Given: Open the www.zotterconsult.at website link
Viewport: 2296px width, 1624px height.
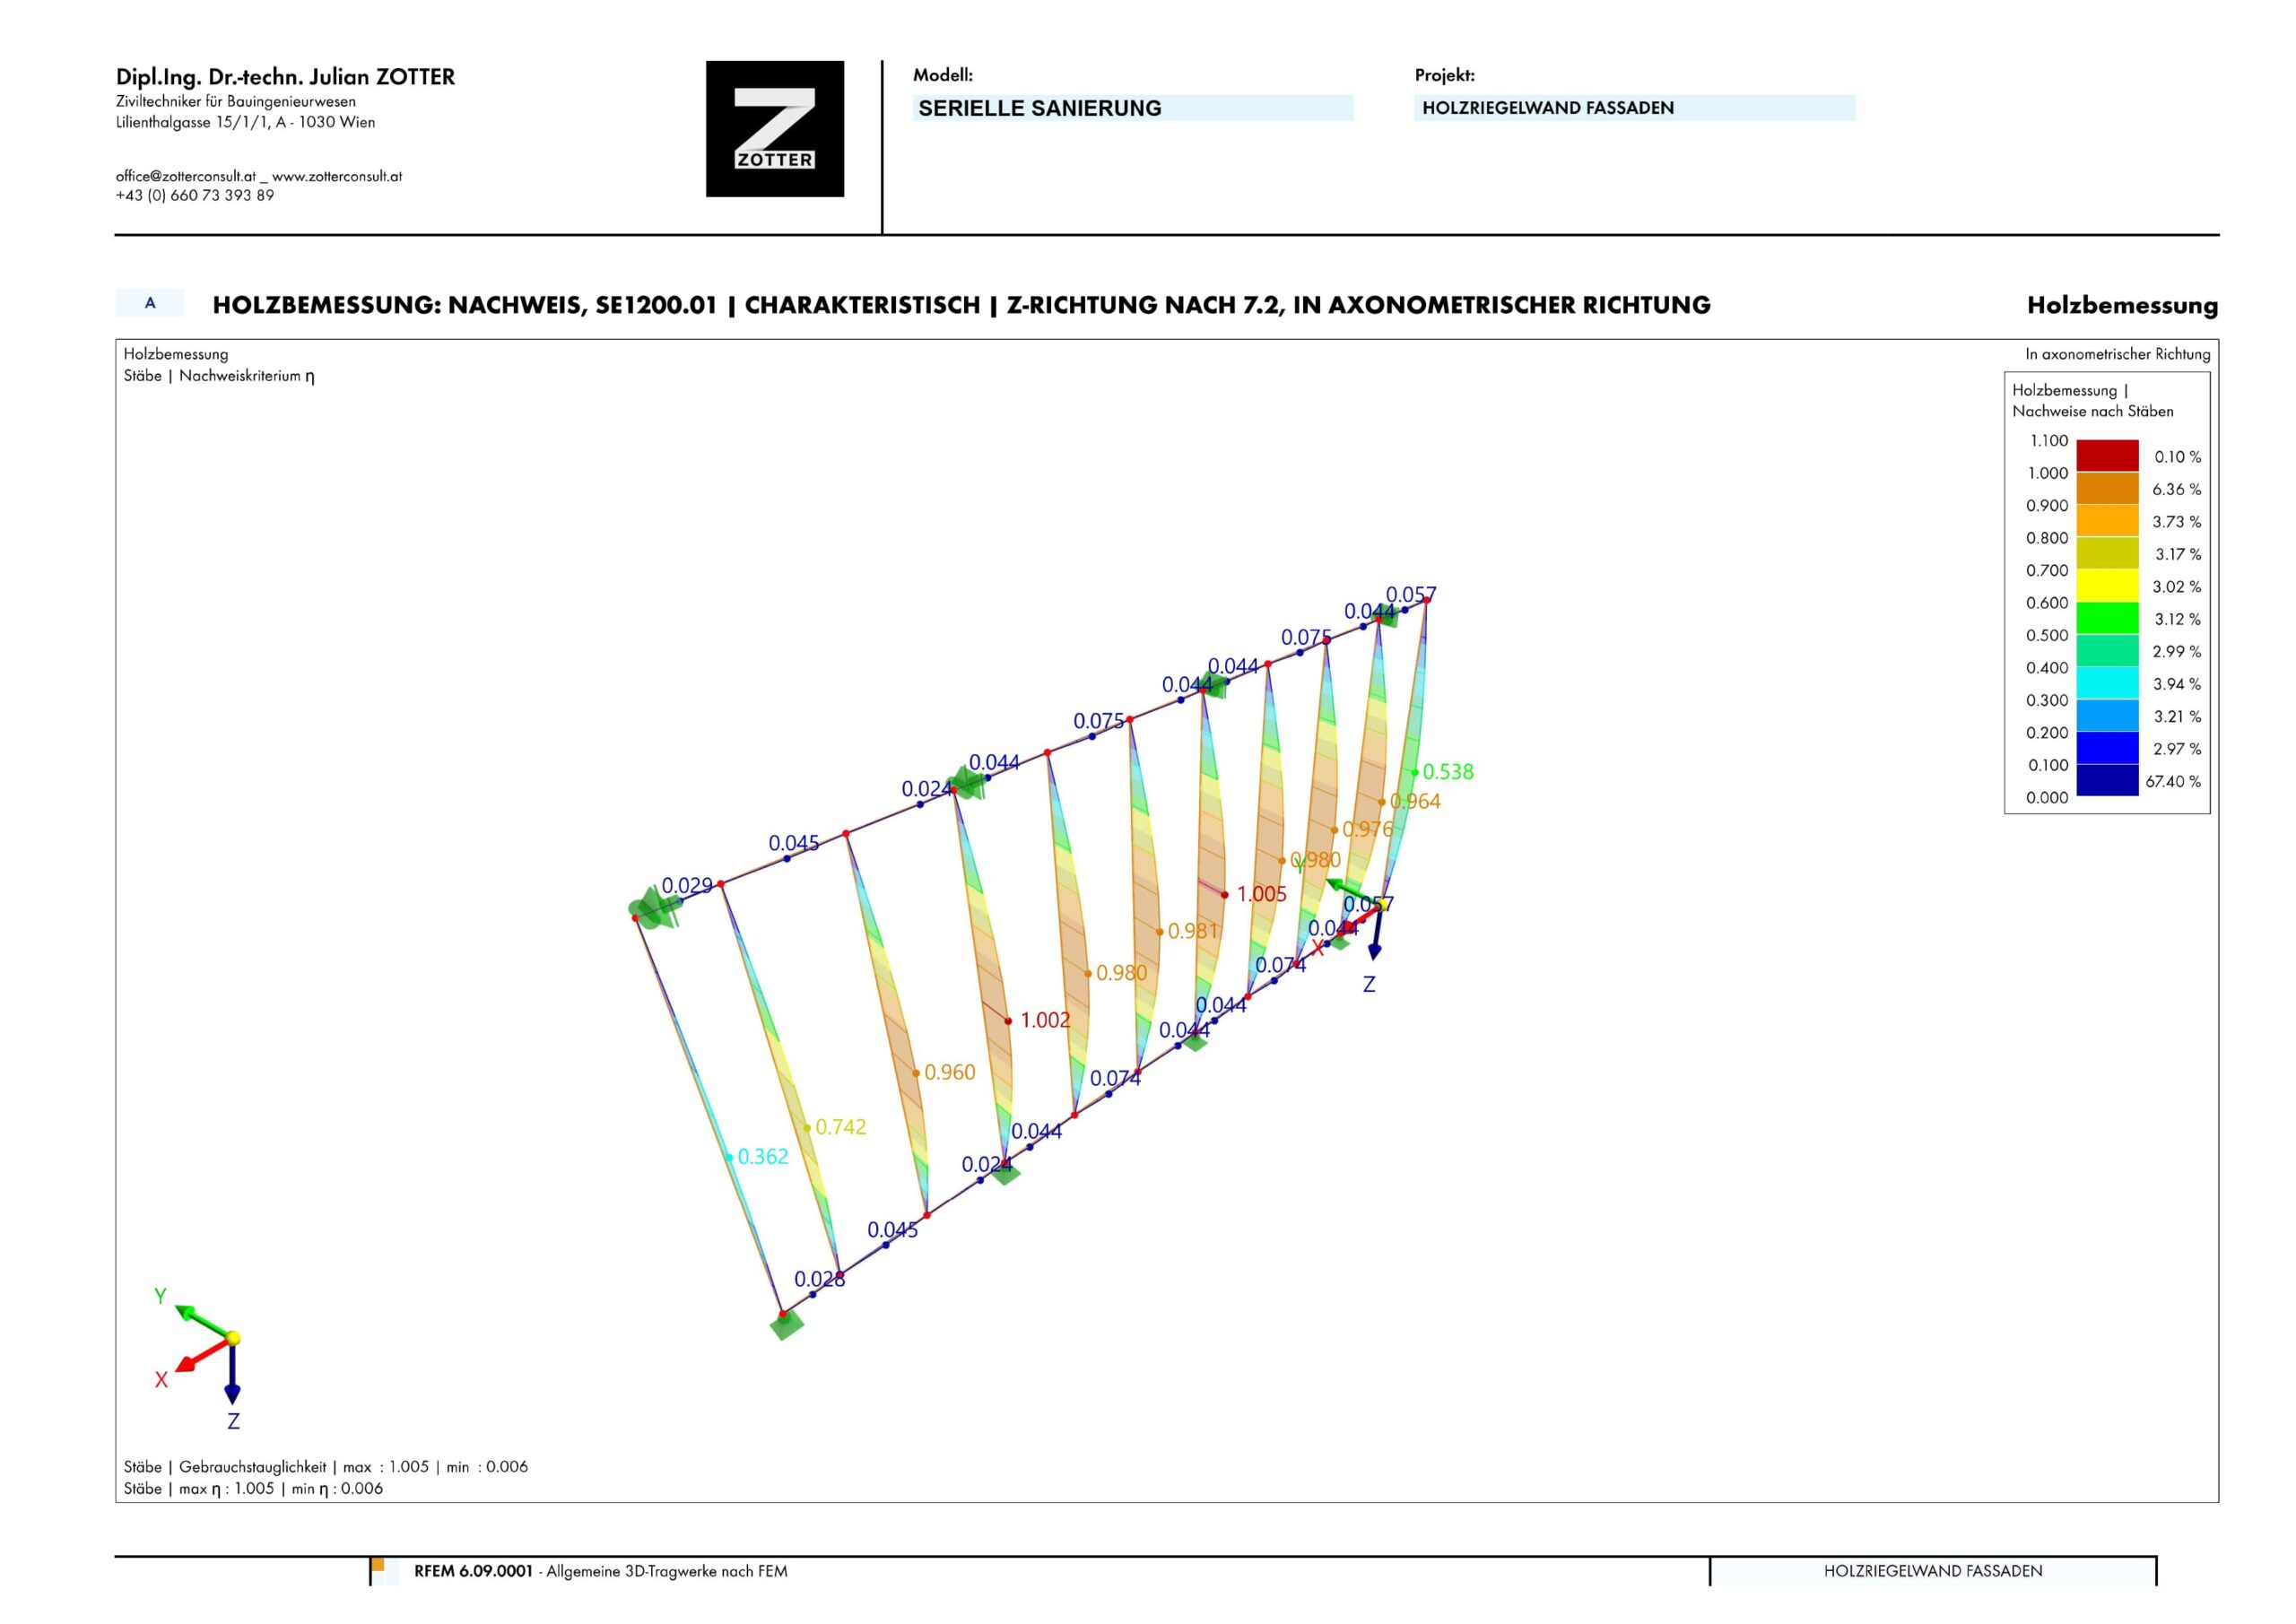Looking at the screenshot, I should (337, 176).
